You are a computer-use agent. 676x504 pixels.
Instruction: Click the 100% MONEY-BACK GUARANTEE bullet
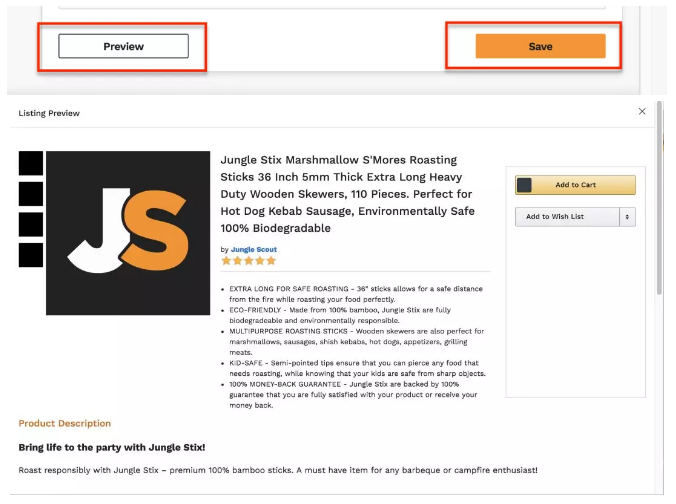(354, 394)
